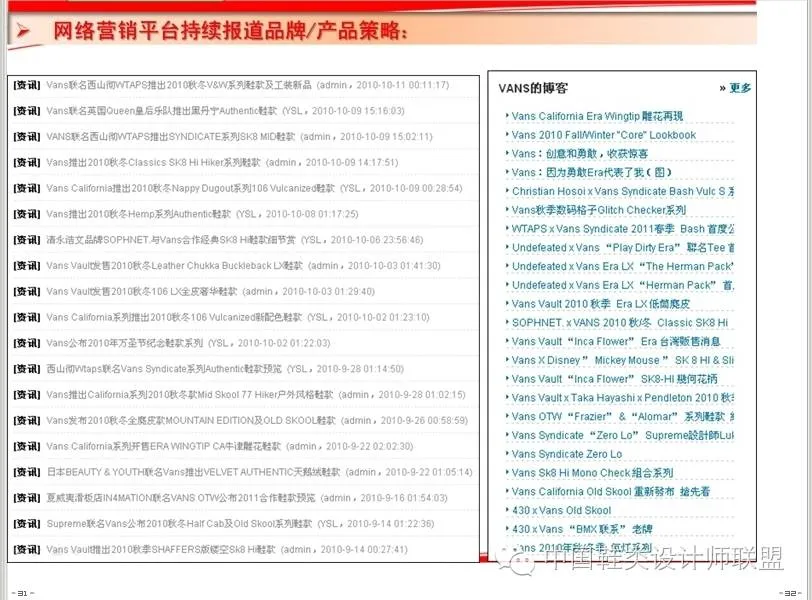
Task: Open Vans Vault Inca Flower SK8-HI post
Action: point(615,379)
